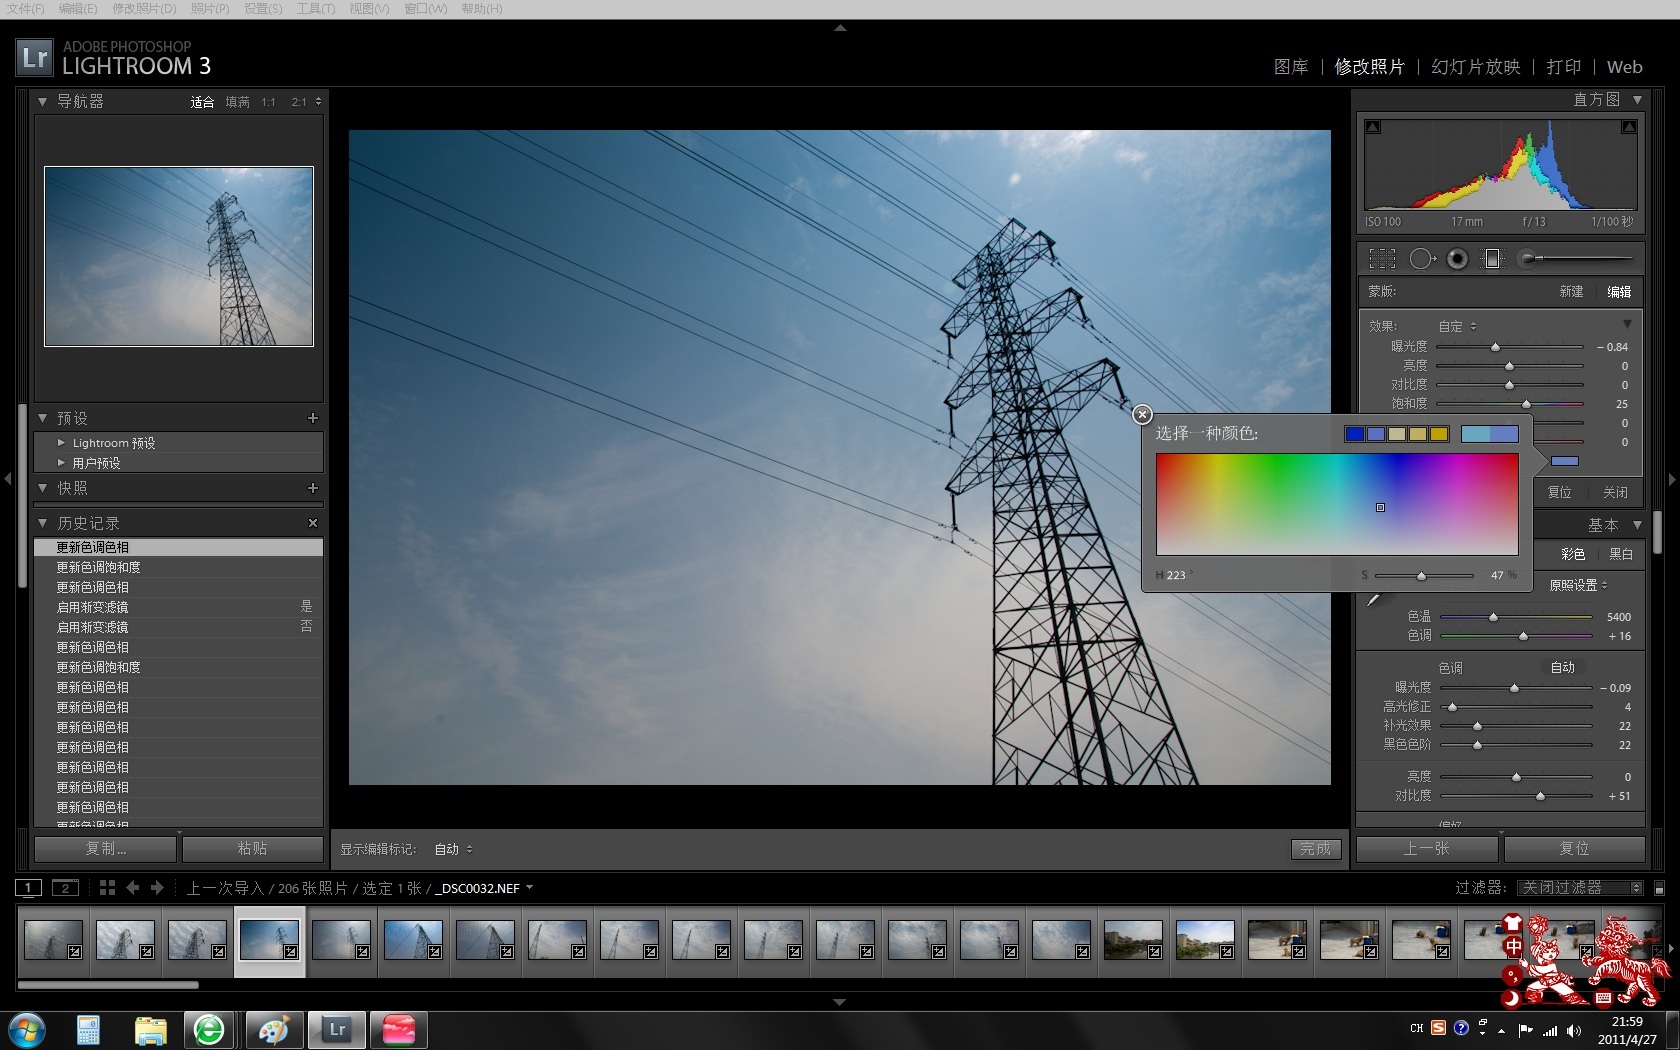Select the crop overlay tool
The width and height of the screenshot is (1680, 1050).
click(1382, 259)
